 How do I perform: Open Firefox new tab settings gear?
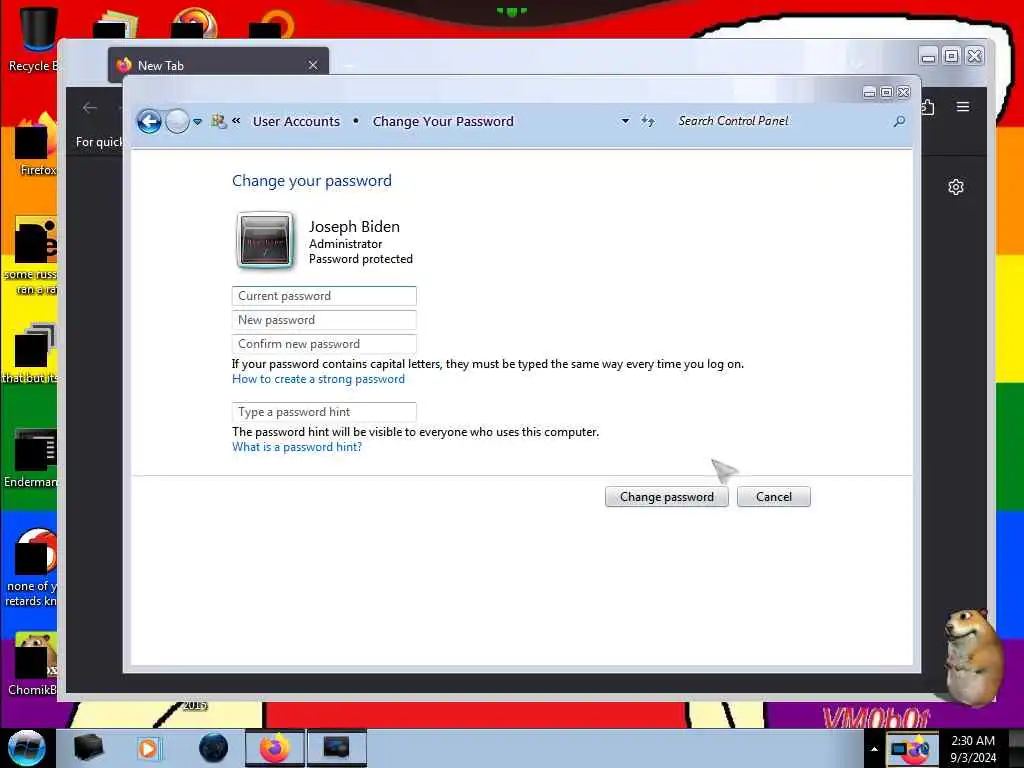pyautogui.click(x=956, y=187)
